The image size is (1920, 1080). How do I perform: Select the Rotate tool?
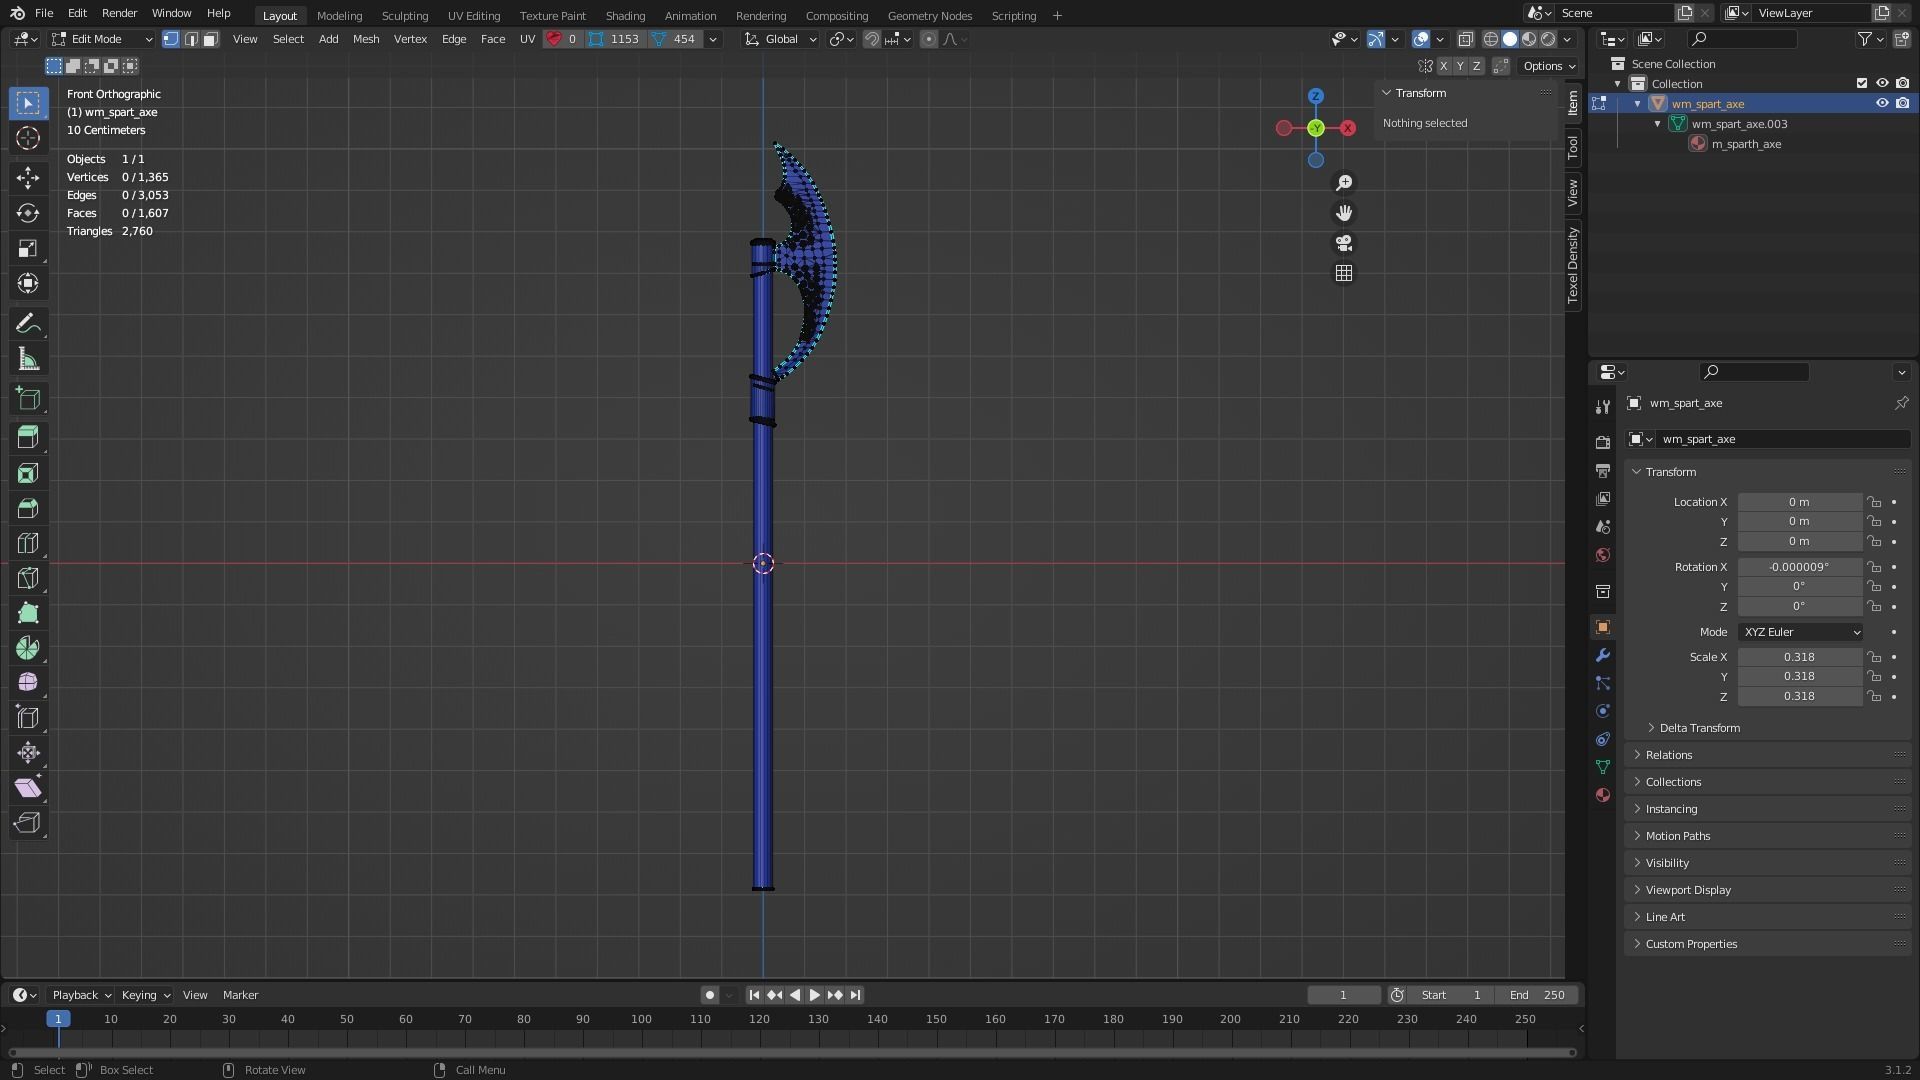(x=28, y=213)
